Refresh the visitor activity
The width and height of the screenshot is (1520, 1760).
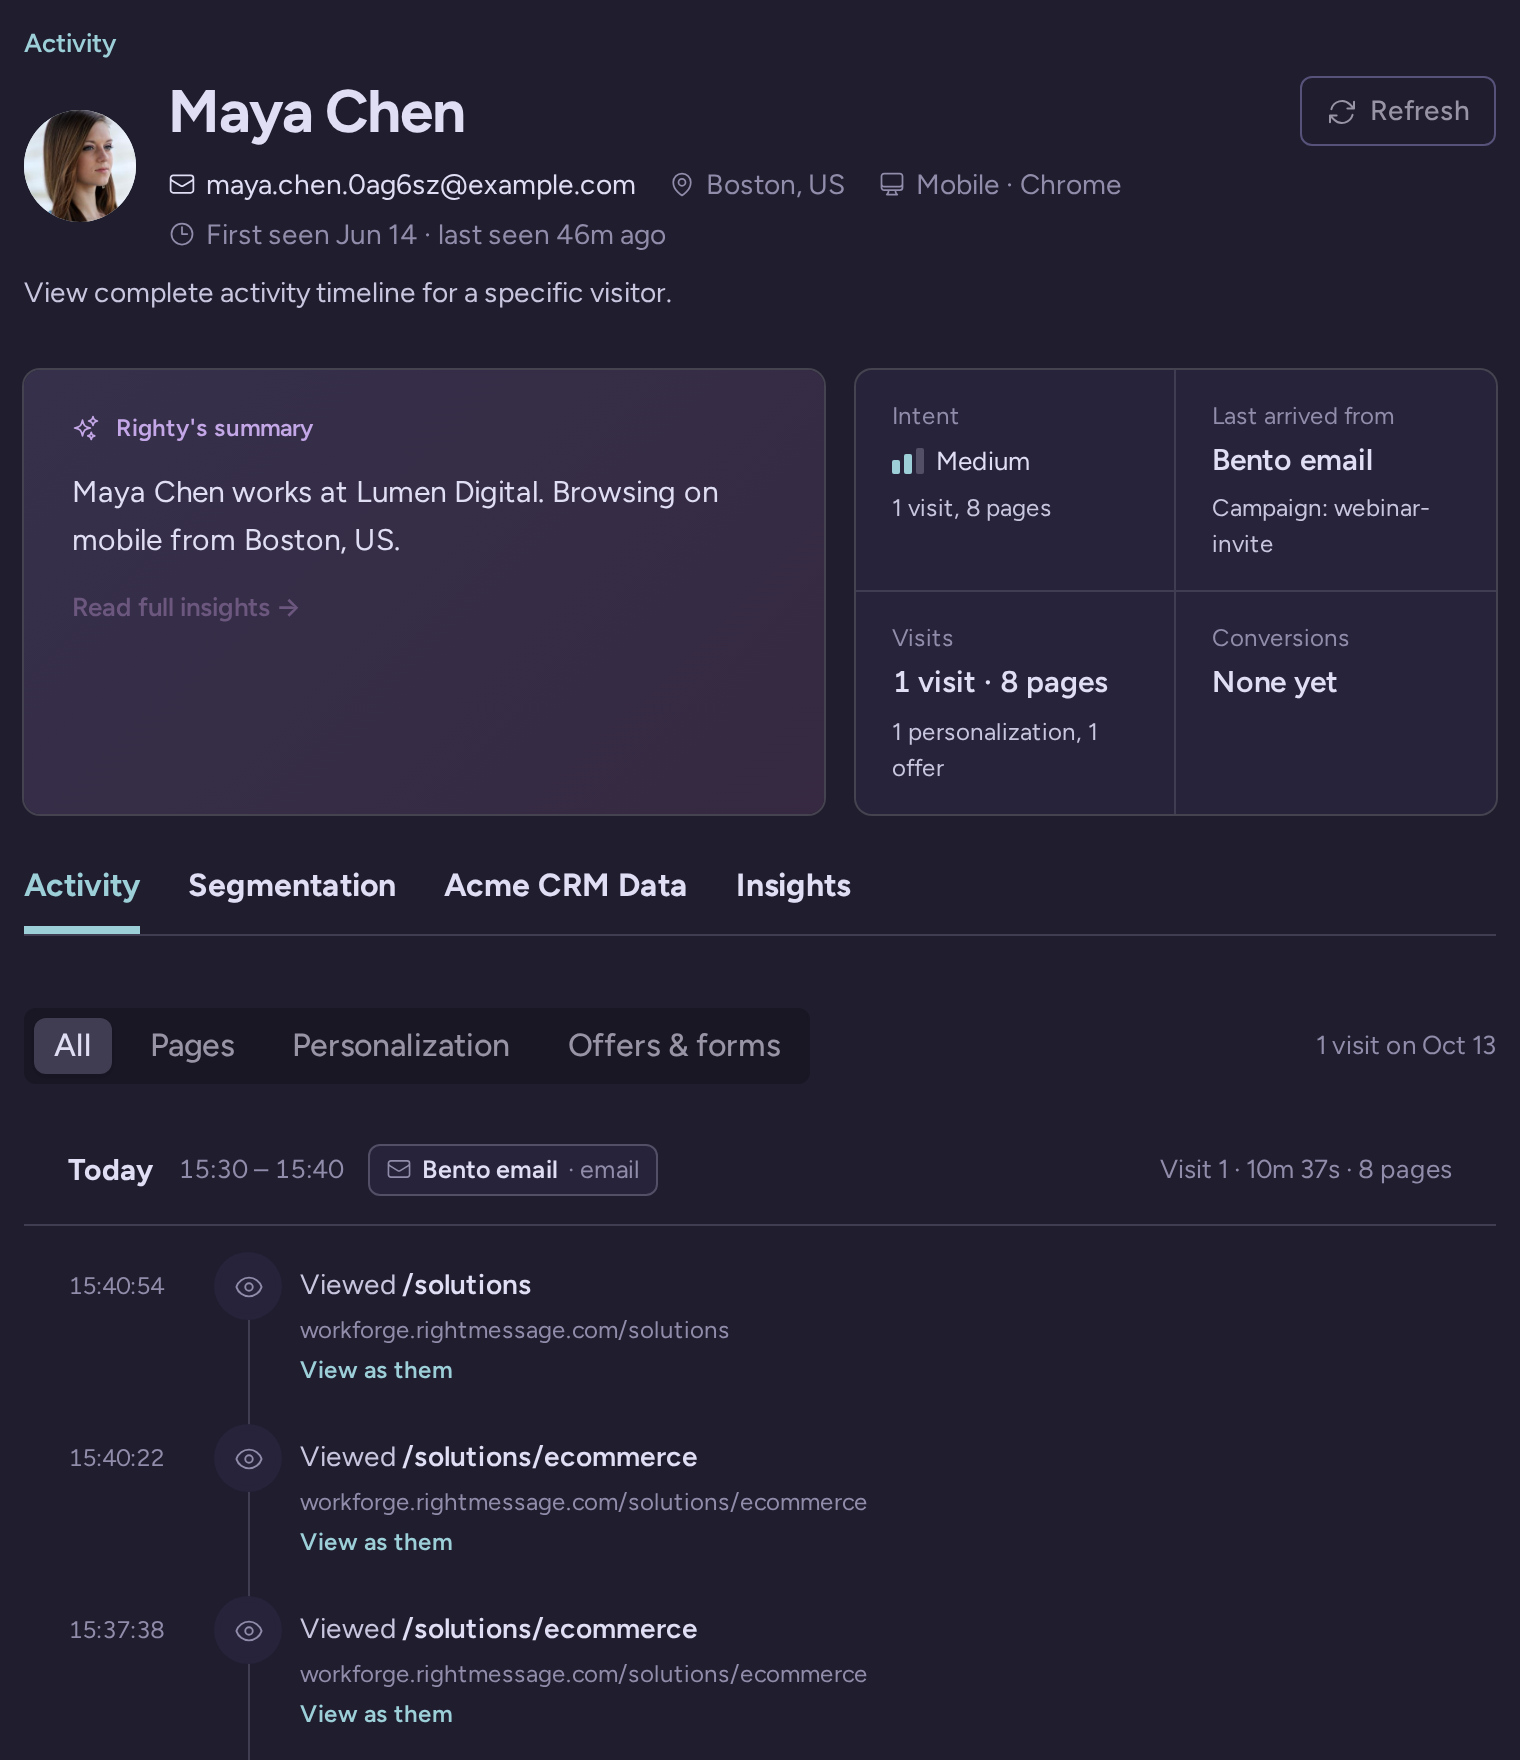tap(1398, 111)
